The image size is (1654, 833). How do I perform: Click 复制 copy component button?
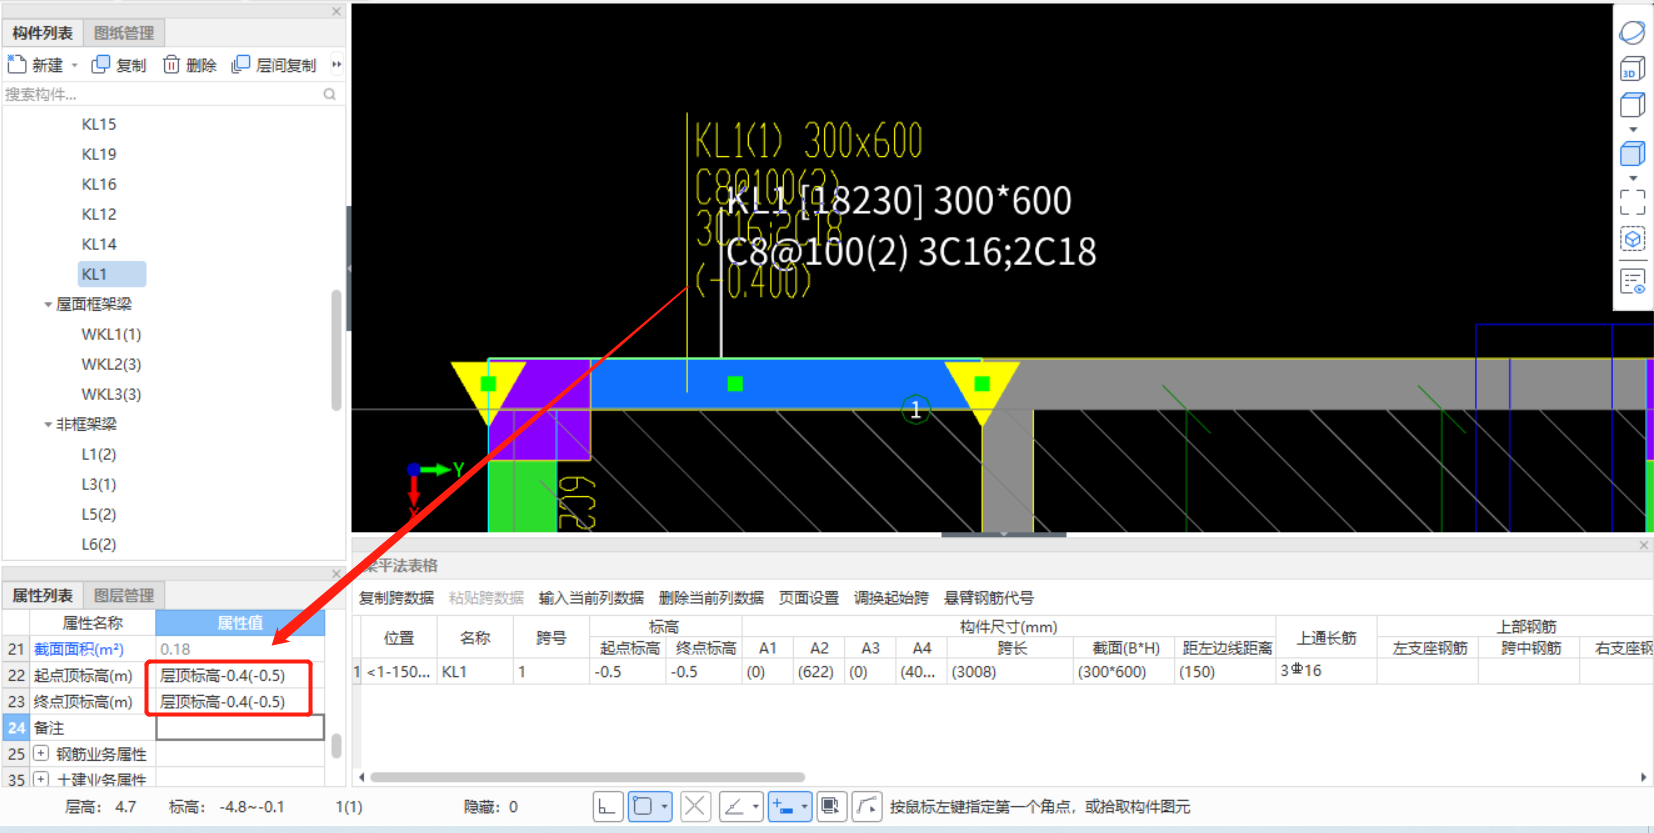point(119,64)
